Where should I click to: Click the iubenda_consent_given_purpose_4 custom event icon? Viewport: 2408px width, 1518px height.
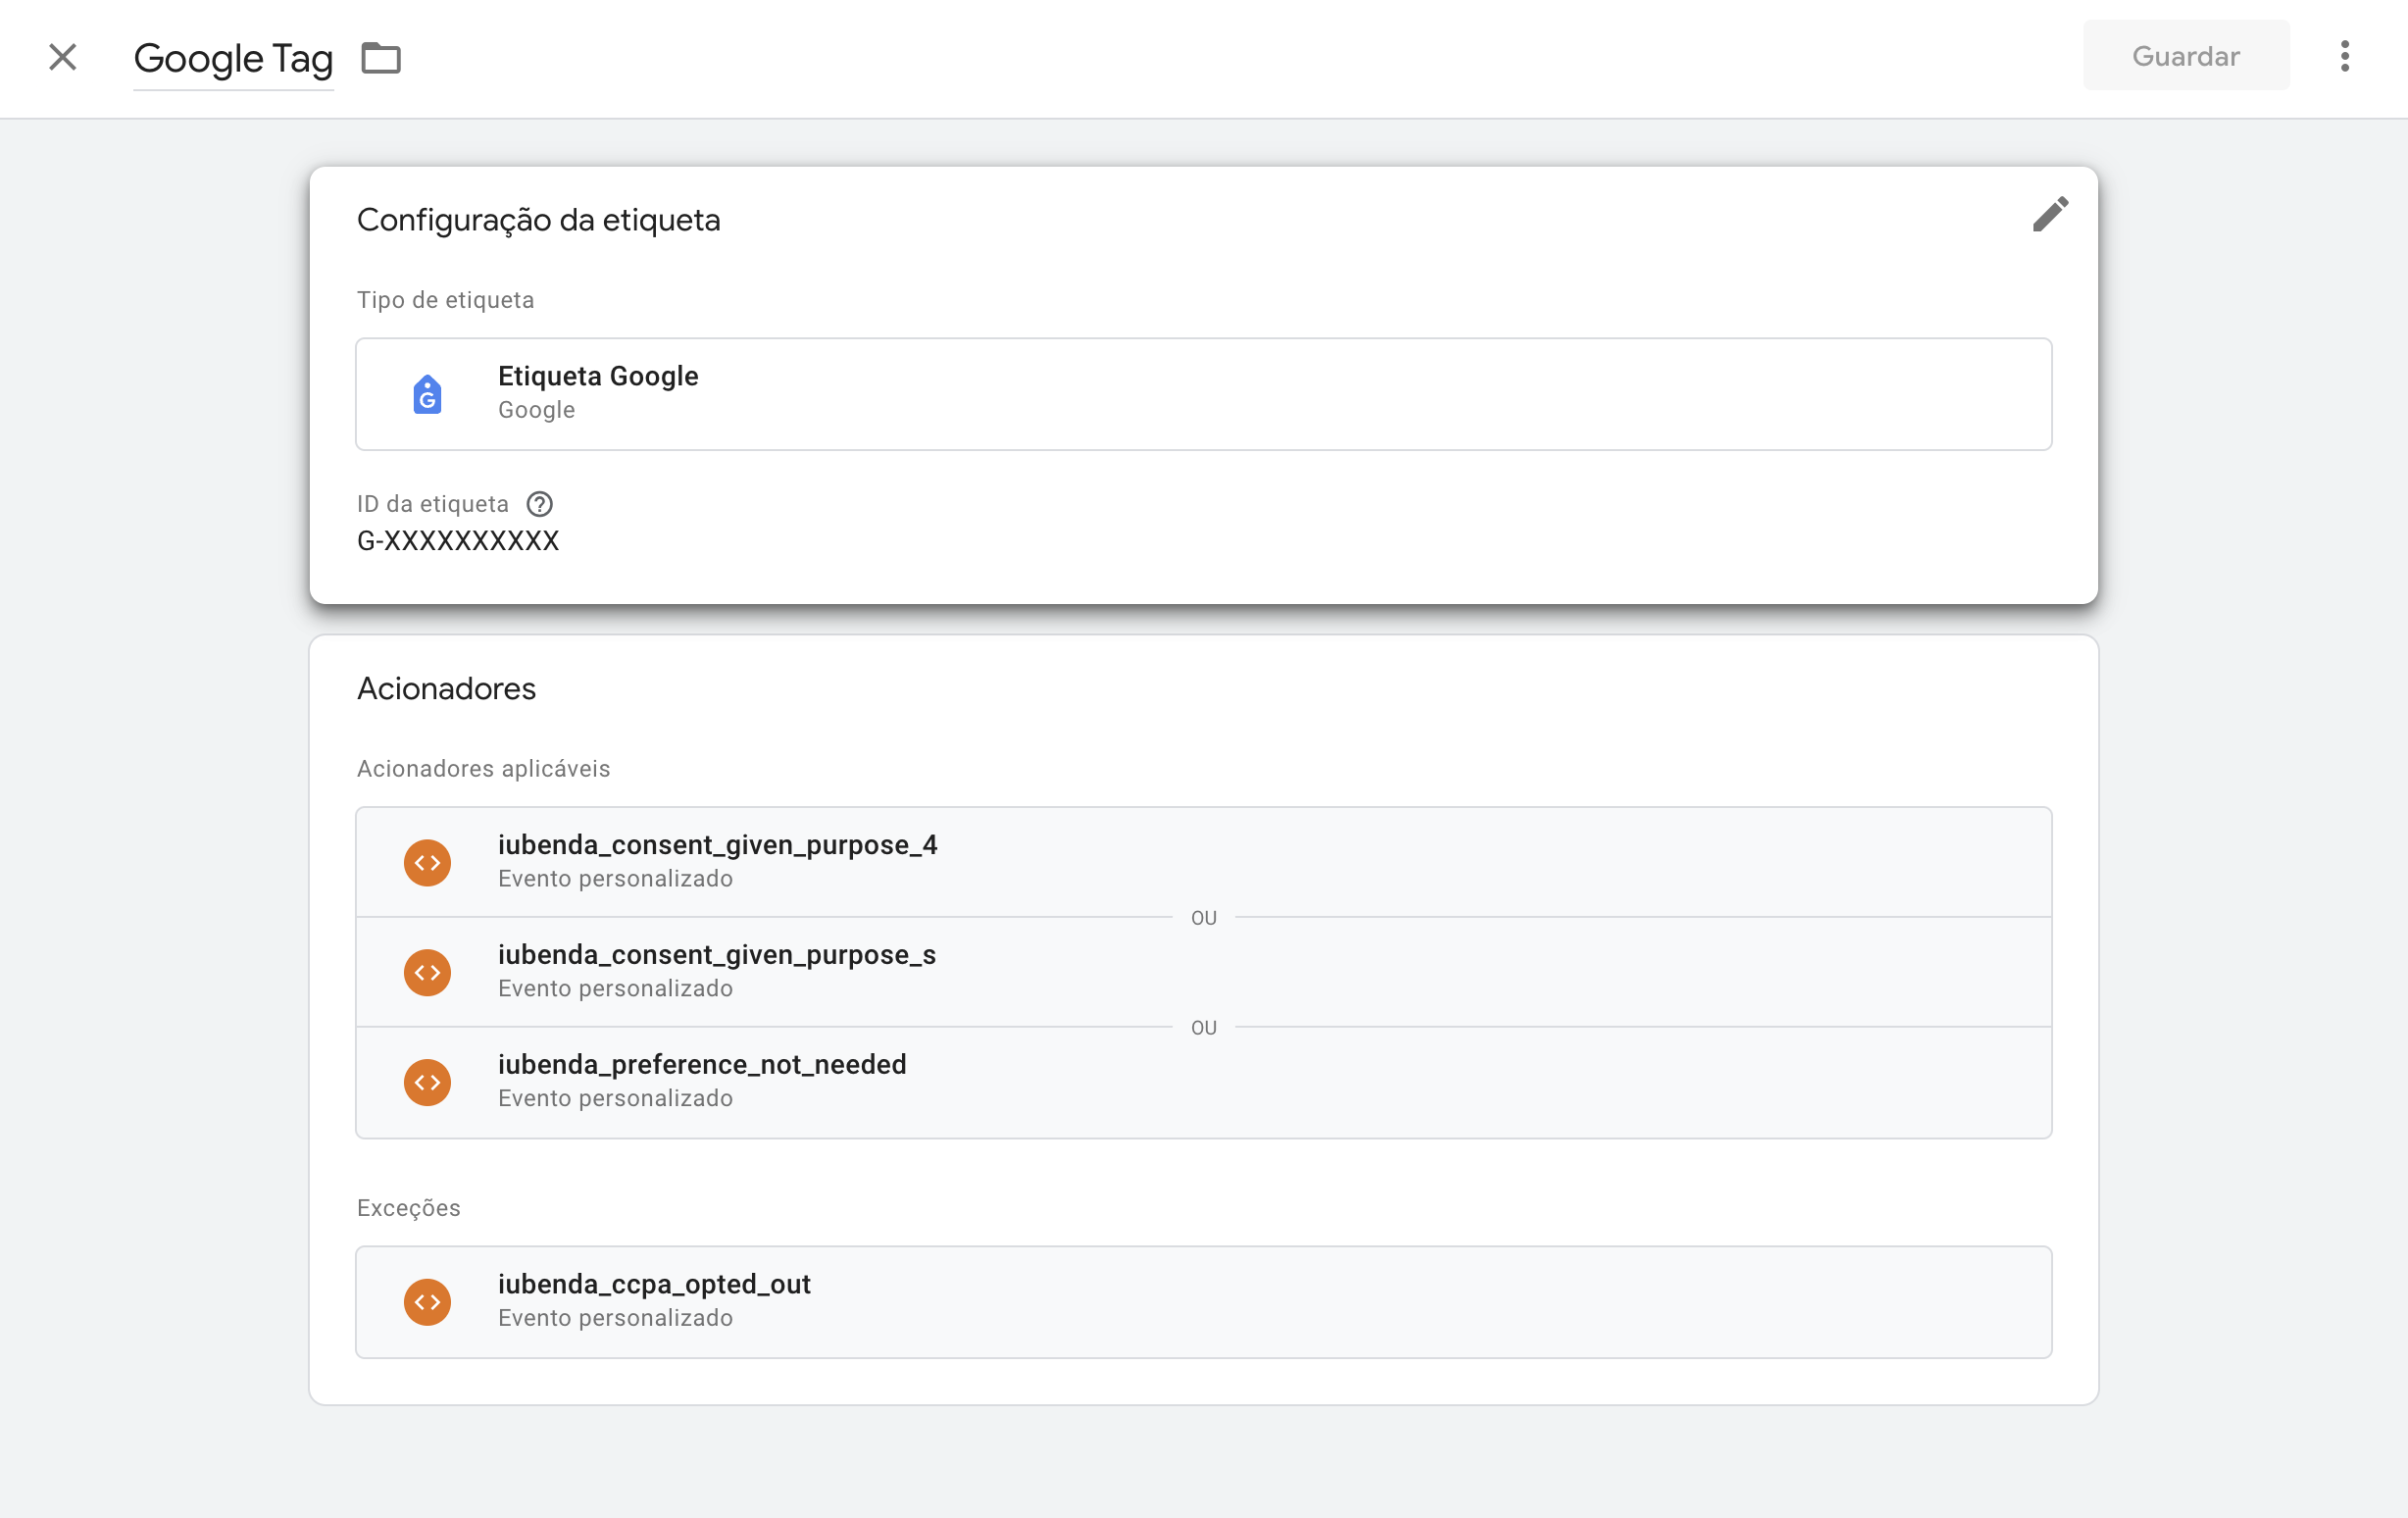pyautogui.click(x=427, y=861)
